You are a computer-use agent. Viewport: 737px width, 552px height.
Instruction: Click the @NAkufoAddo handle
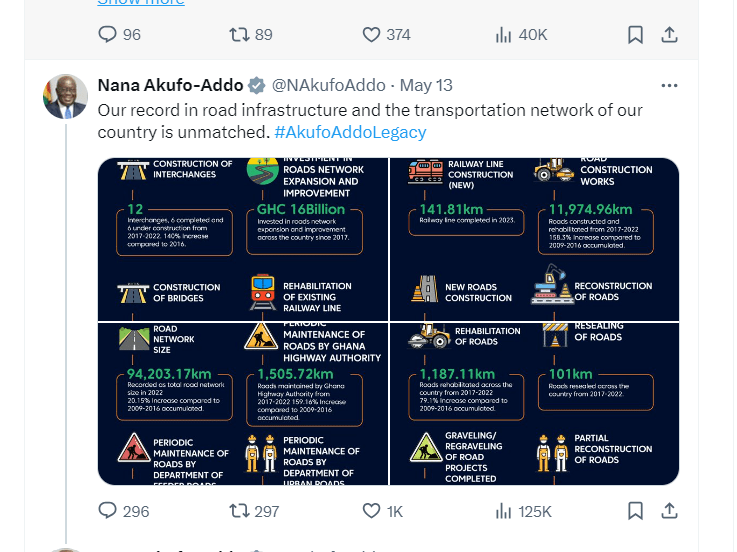click(x=328, y=85)
